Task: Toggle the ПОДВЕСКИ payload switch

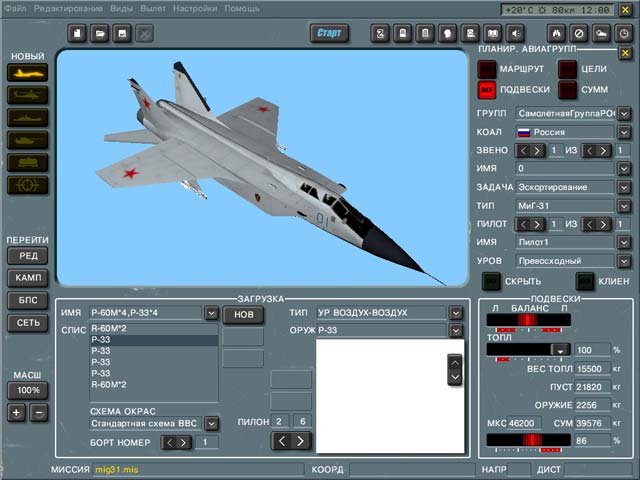Action: 487,90
